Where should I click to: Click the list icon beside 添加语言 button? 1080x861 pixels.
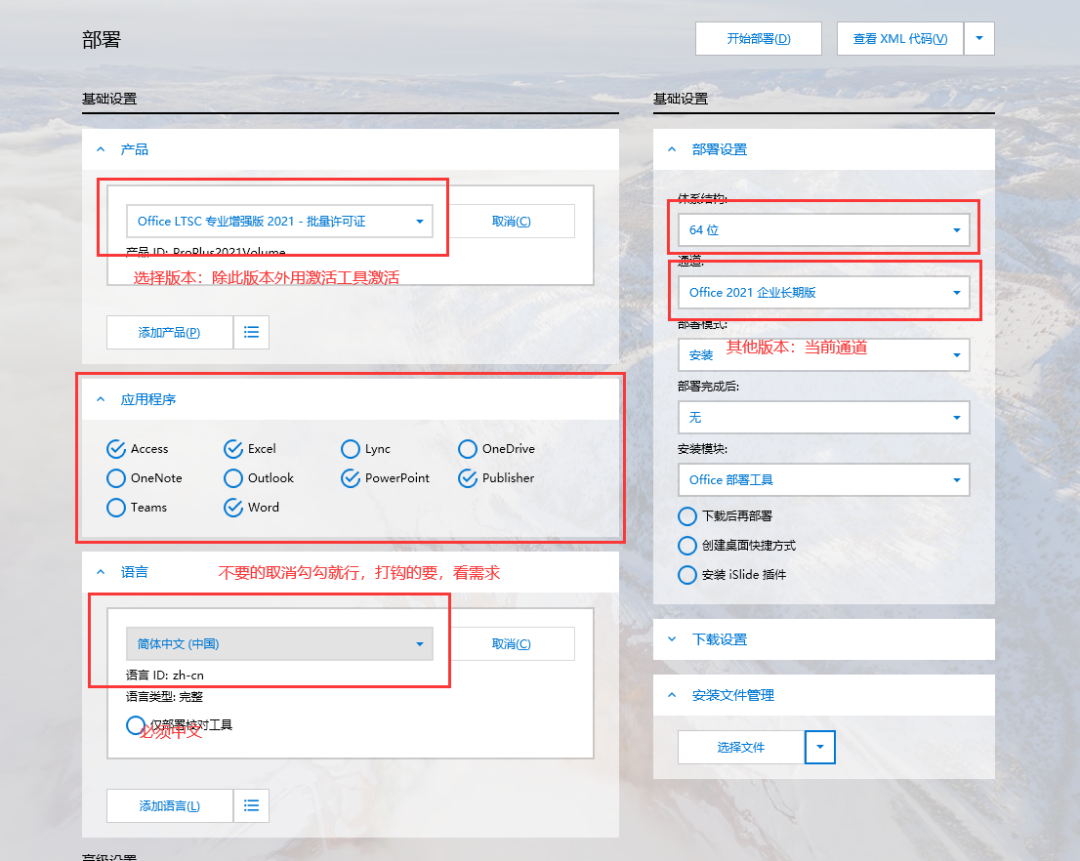(251, 806)
